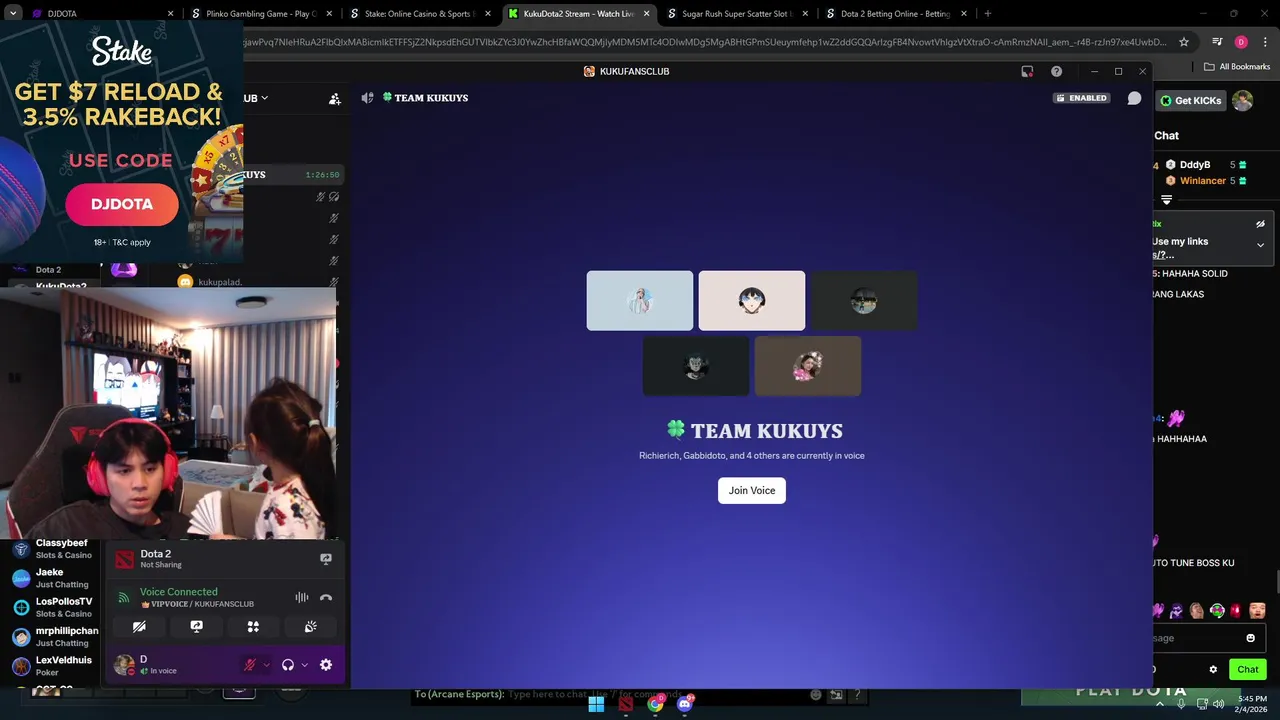The width and height of the screenshot is (1280, 720).
Task: Share your screen from voice panel
Action: pyautogui.click(x=196, y=626)
